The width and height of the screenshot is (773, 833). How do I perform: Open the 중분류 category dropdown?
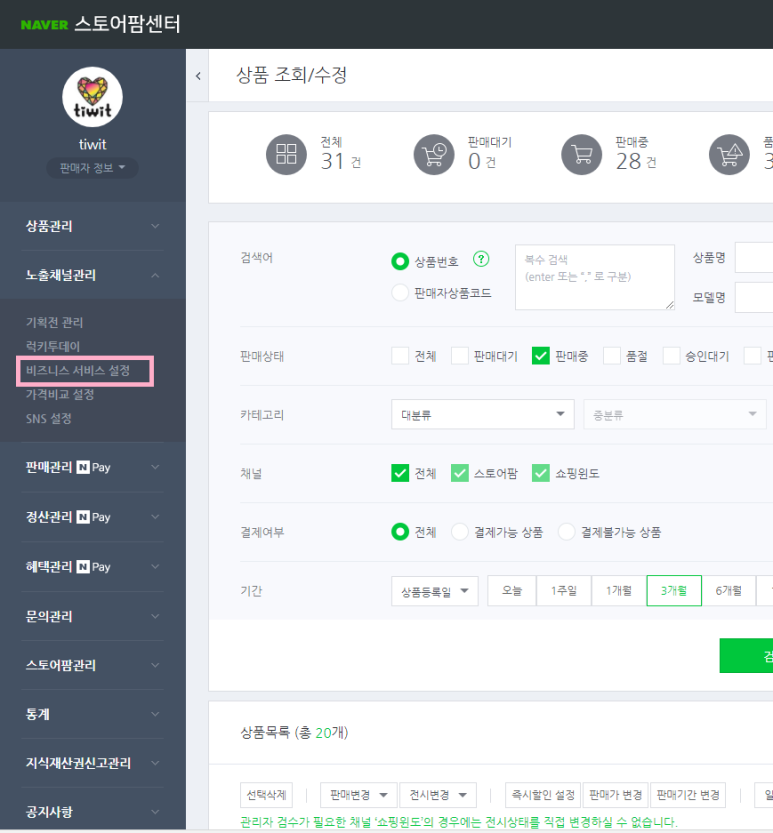tap(675, 414)
